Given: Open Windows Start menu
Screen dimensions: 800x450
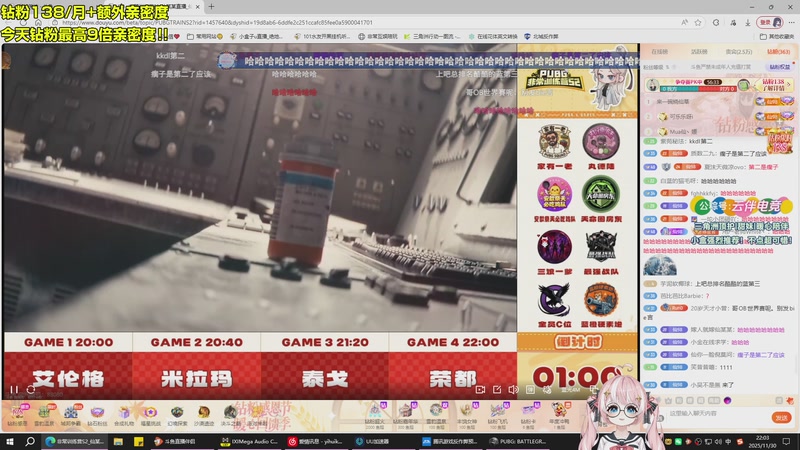Looking at the screenshot, I should 10,441.
